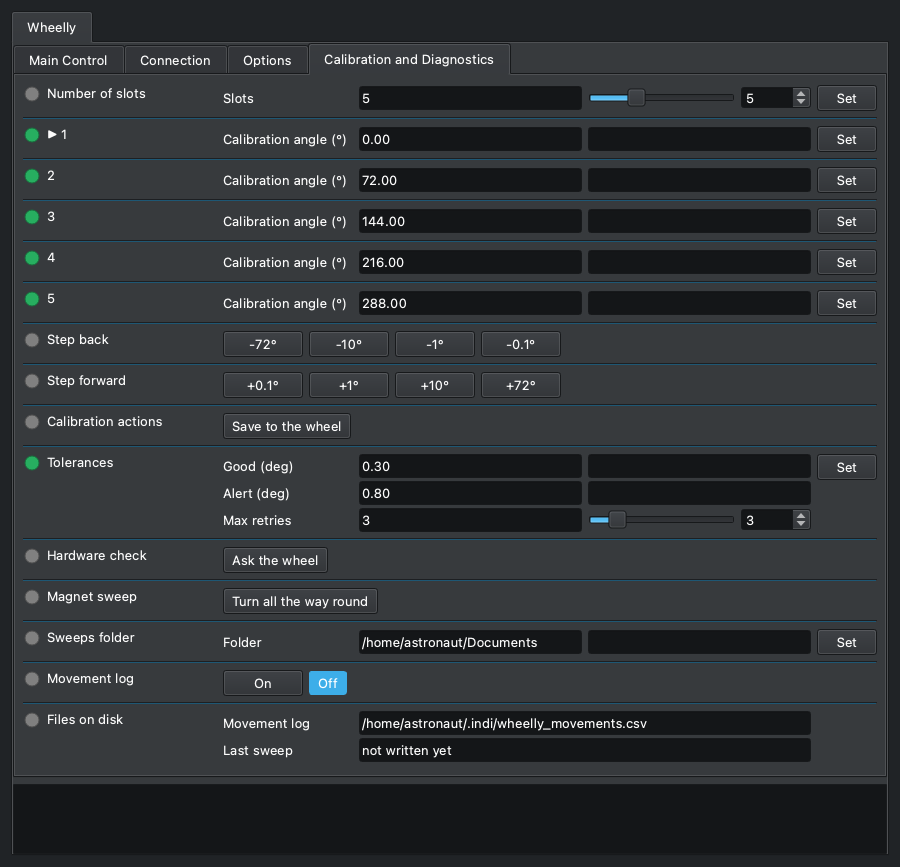Click Set for slot 5 calibration angle
The image size is (900, 867).
tap(846, 304)
